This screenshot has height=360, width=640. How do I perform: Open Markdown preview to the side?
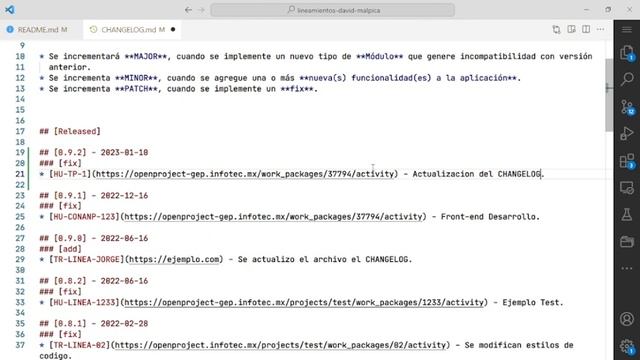click(571, 29)
